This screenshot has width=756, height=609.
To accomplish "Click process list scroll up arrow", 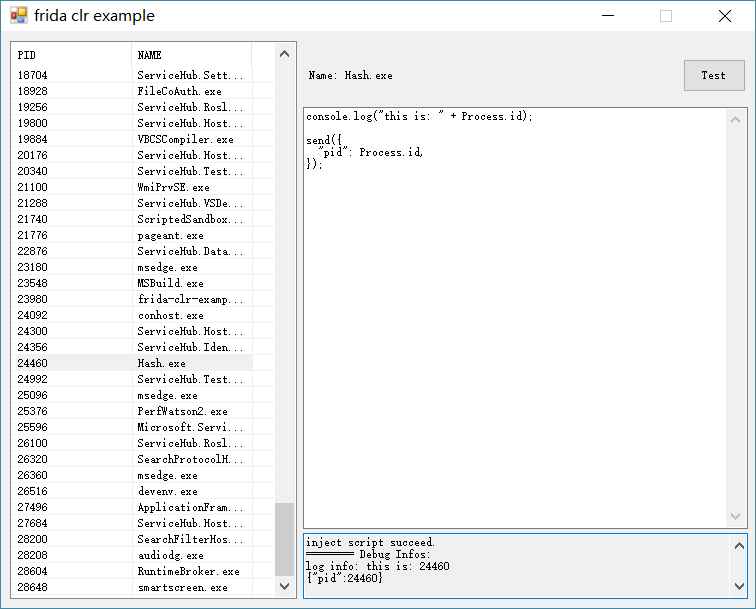I will [284, 54].
